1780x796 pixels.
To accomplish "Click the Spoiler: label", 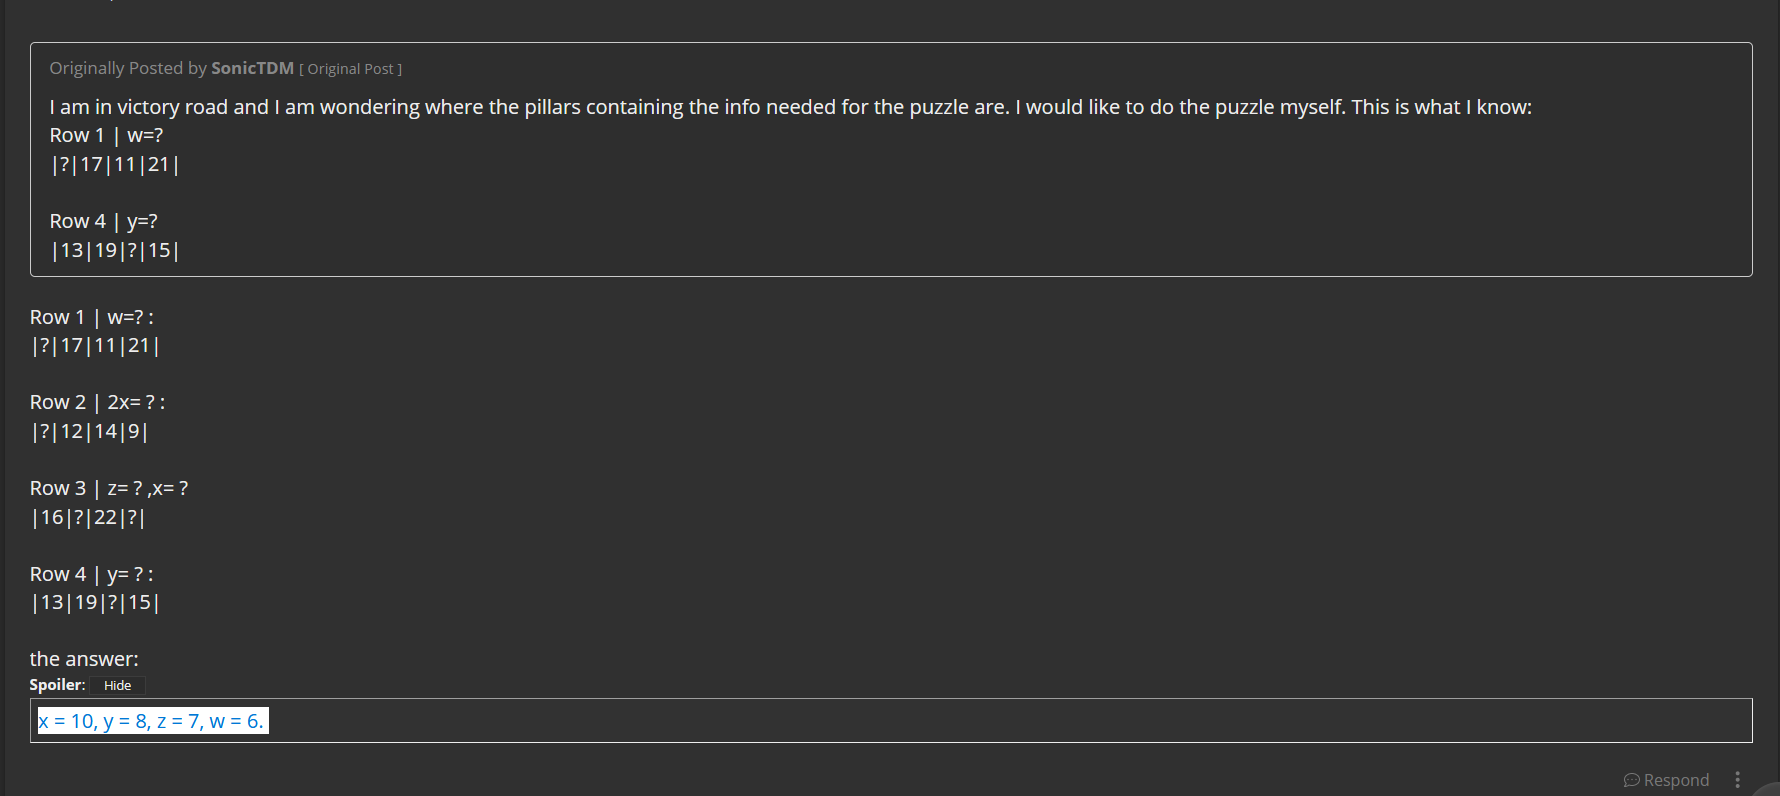I will 57,685.
